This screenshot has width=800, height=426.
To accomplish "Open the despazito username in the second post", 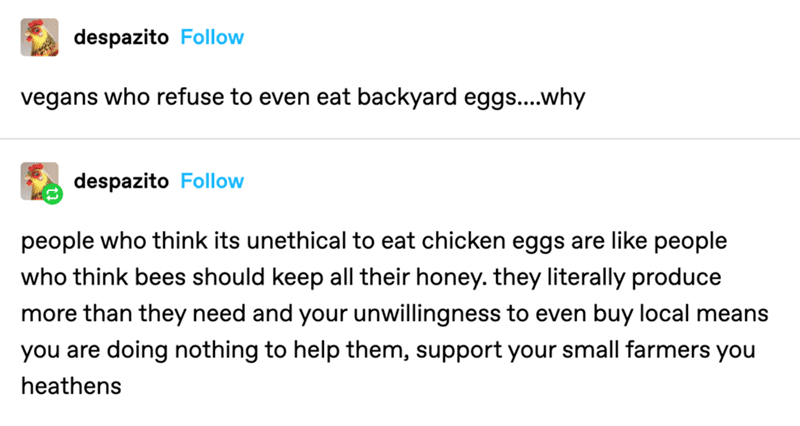I will (121, 181).
